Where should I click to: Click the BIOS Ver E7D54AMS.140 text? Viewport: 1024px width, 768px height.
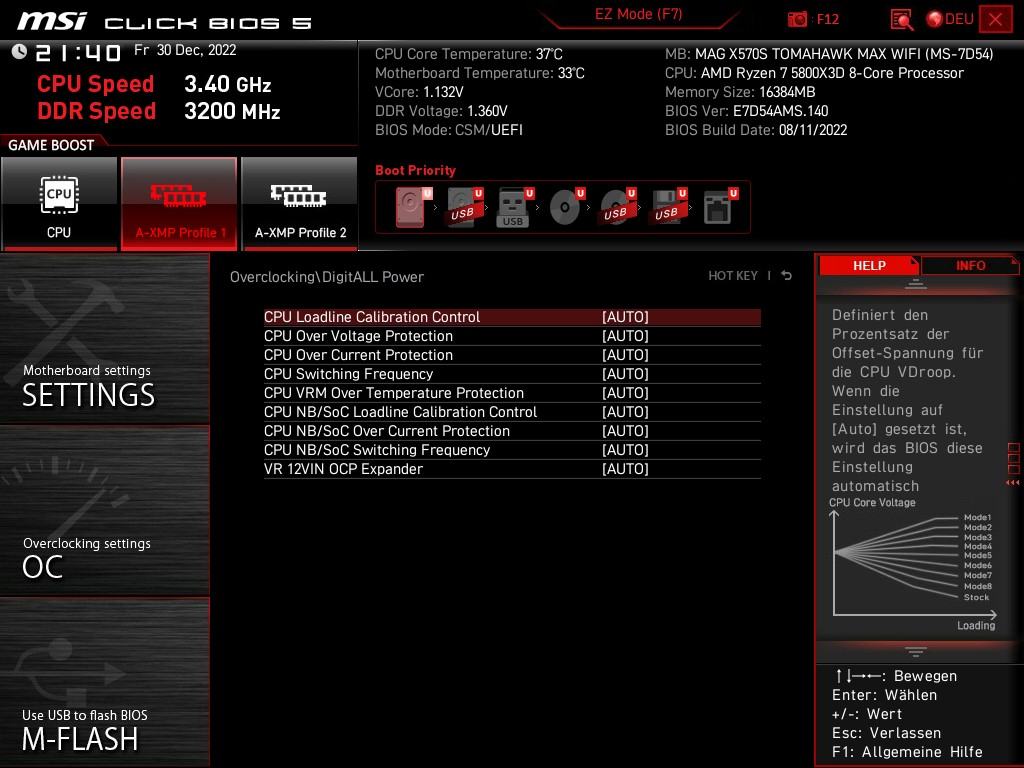(746, 111)
